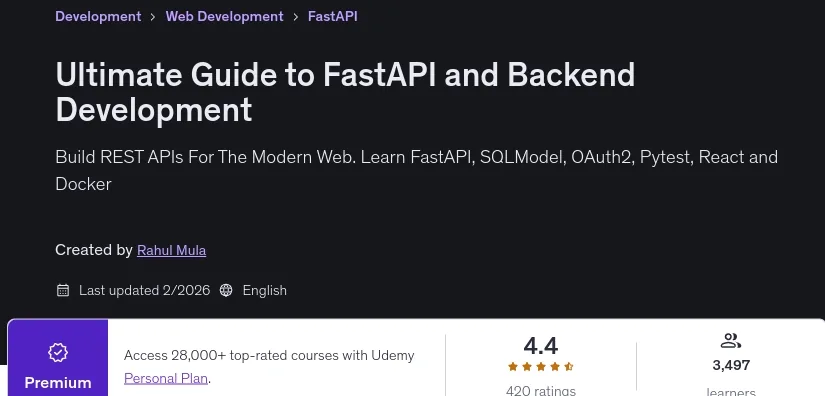Open instructor Rahul Mula's profile
This screenshot has width=825, height=396.
coord(172,250)
